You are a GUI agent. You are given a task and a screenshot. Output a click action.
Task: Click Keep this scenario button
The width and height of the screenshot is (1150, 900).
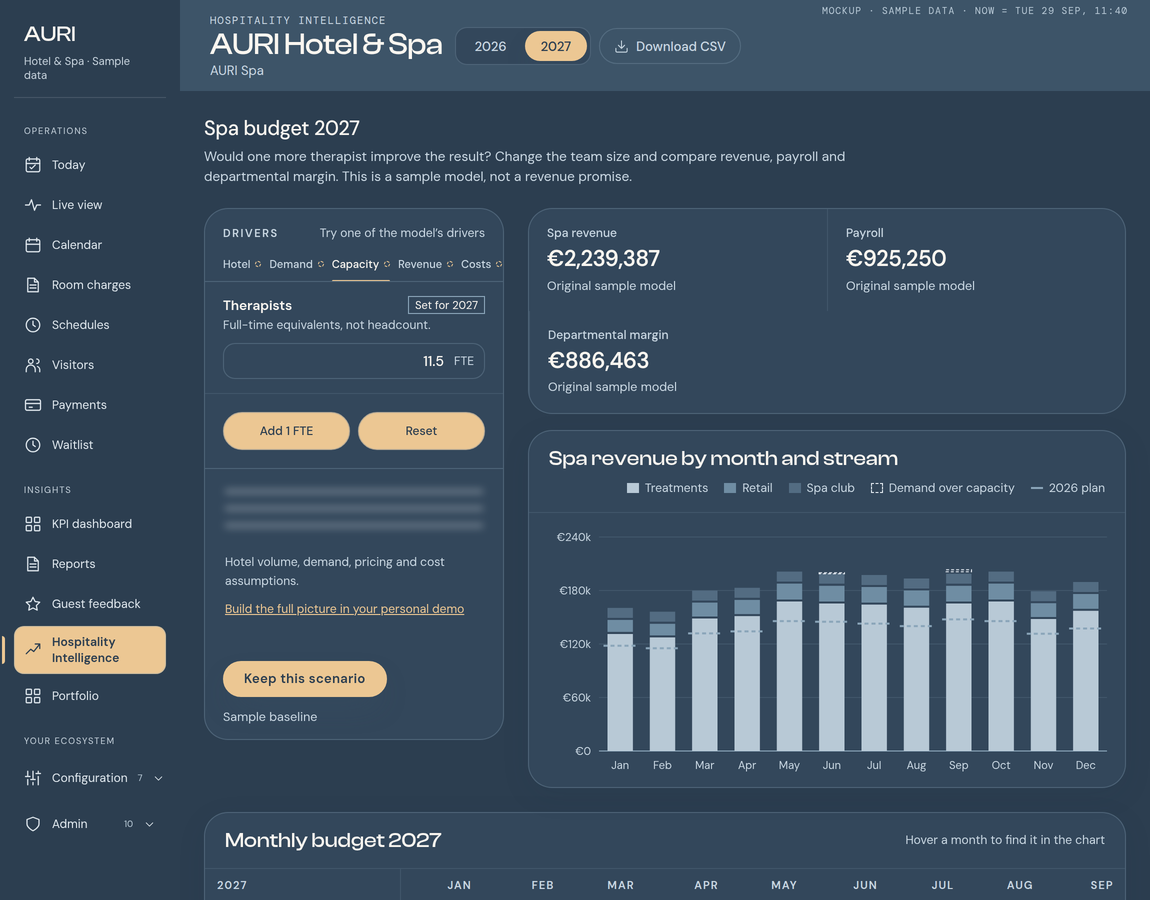pos(304,678)
